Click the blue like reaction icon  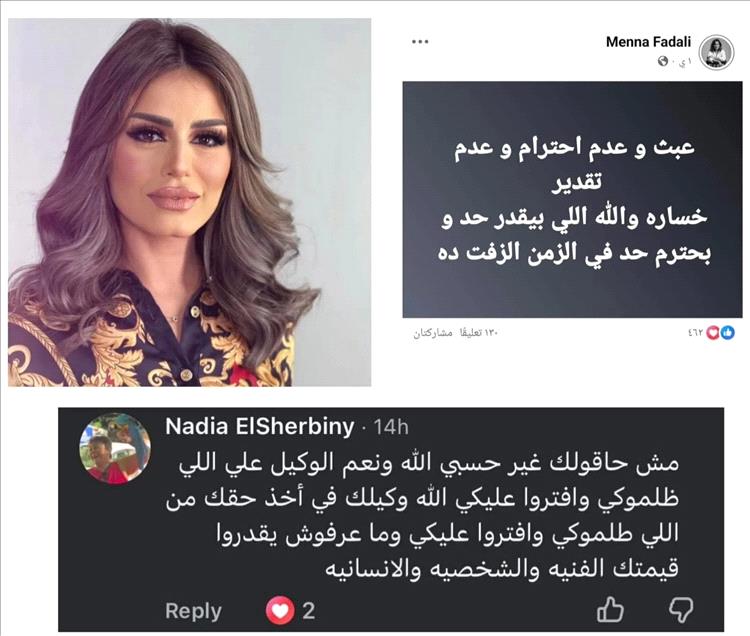[728, 332]
